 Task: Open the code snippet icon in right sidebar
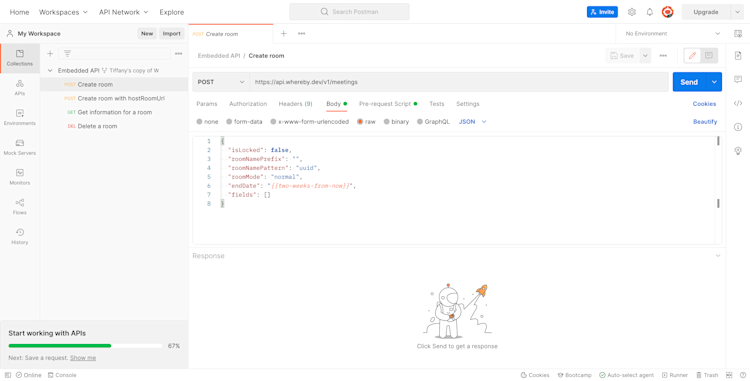[x=738, y=103]
